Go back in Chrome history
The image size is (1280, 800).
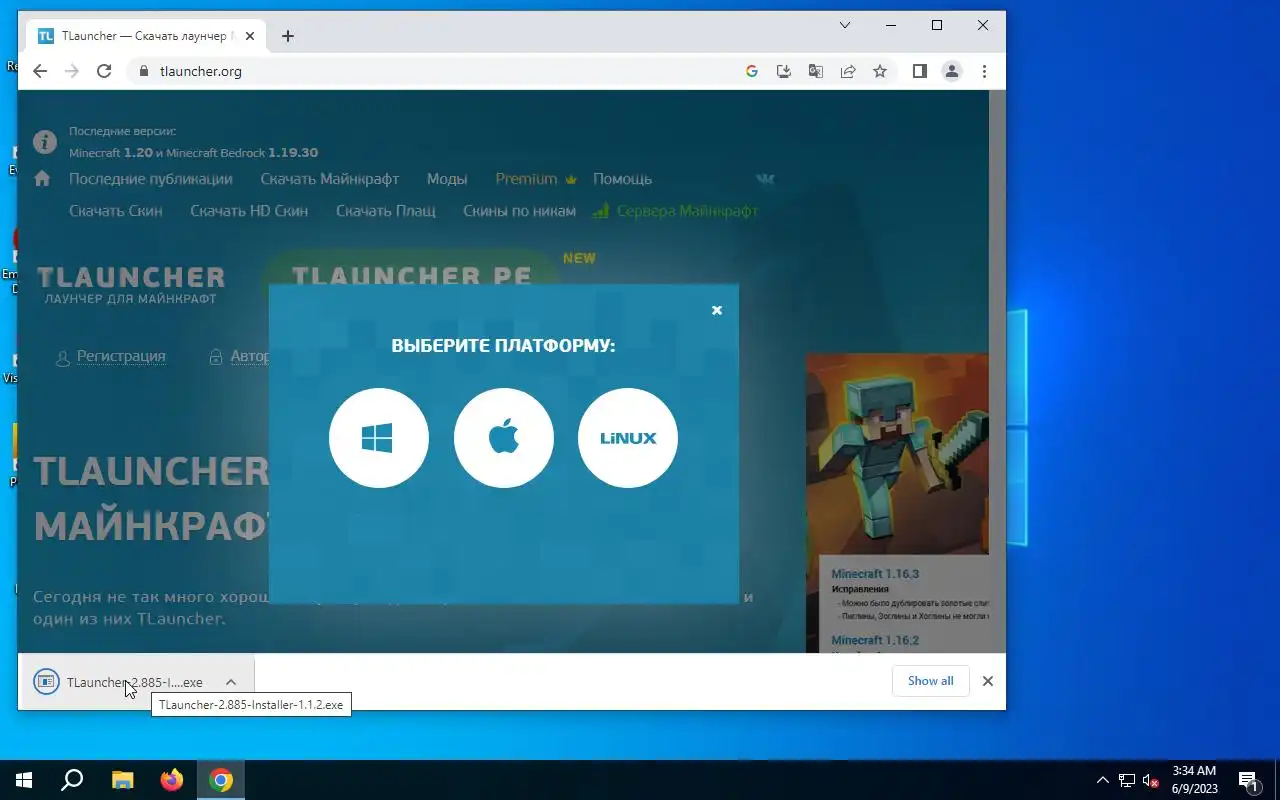pyautogui.click(x=40, y=71)
